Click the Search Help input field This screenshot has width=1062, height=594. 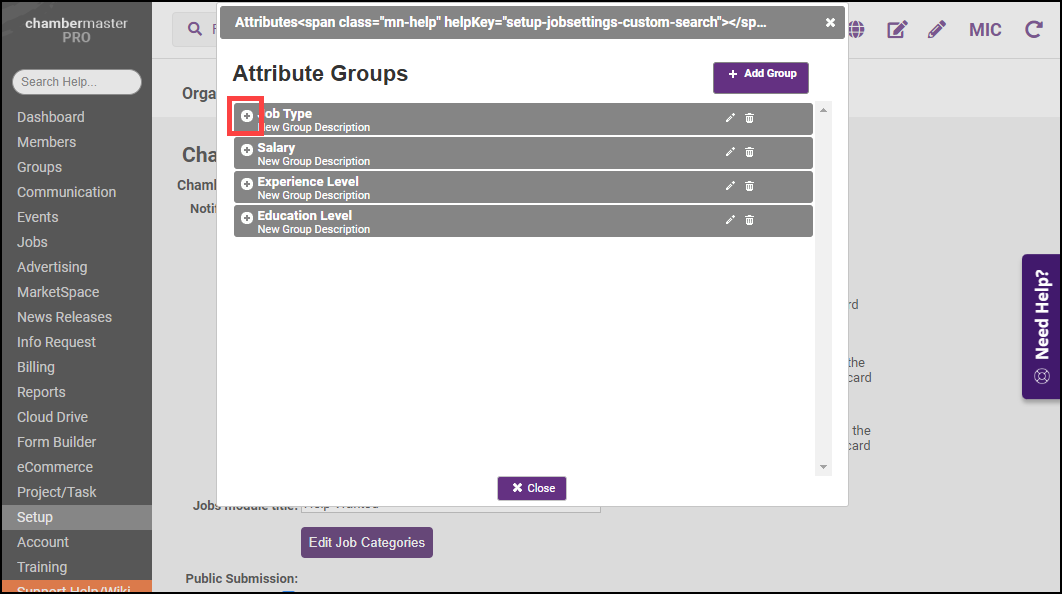click(76, 82)
